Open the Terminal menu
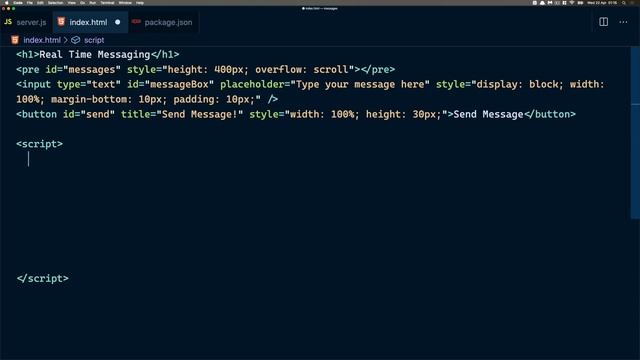The width and height of the screenshot is (640, 360). point(107,2)
